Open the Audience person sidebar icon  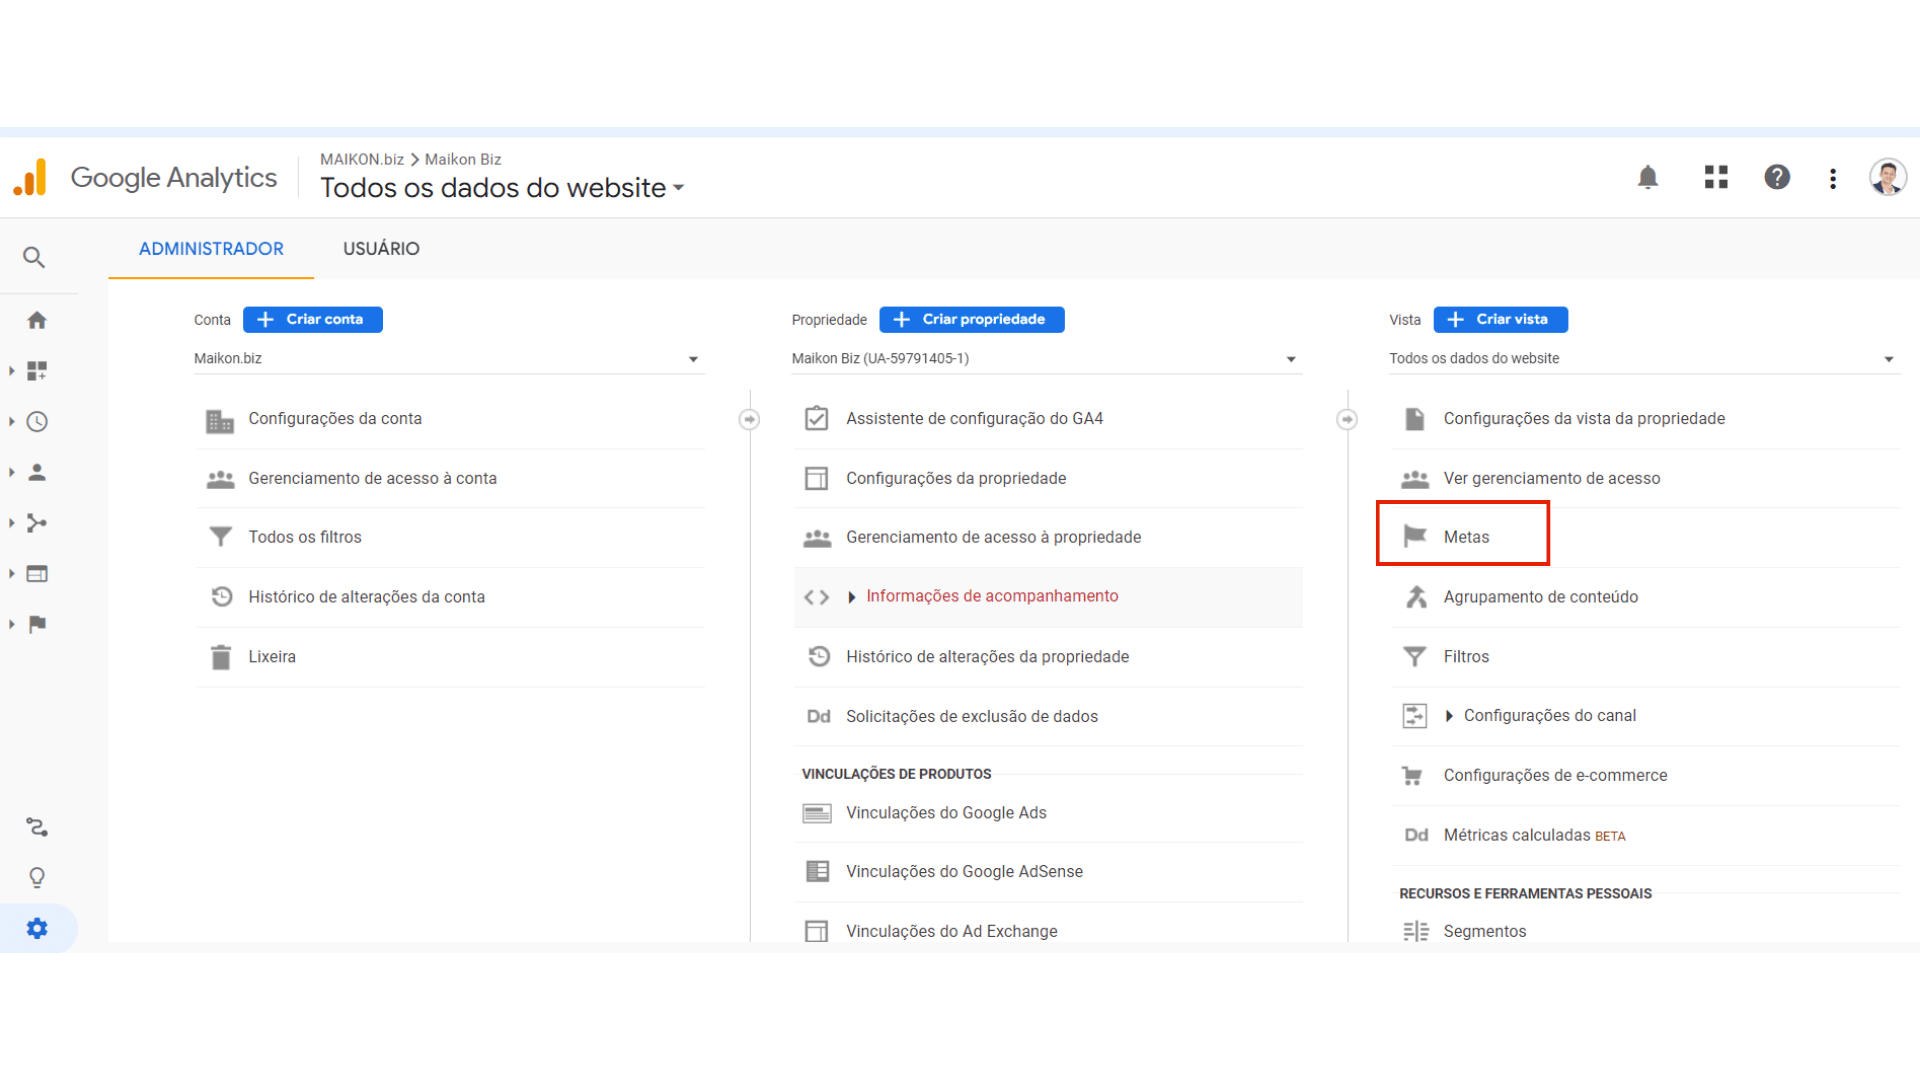(x=37, y=472)
